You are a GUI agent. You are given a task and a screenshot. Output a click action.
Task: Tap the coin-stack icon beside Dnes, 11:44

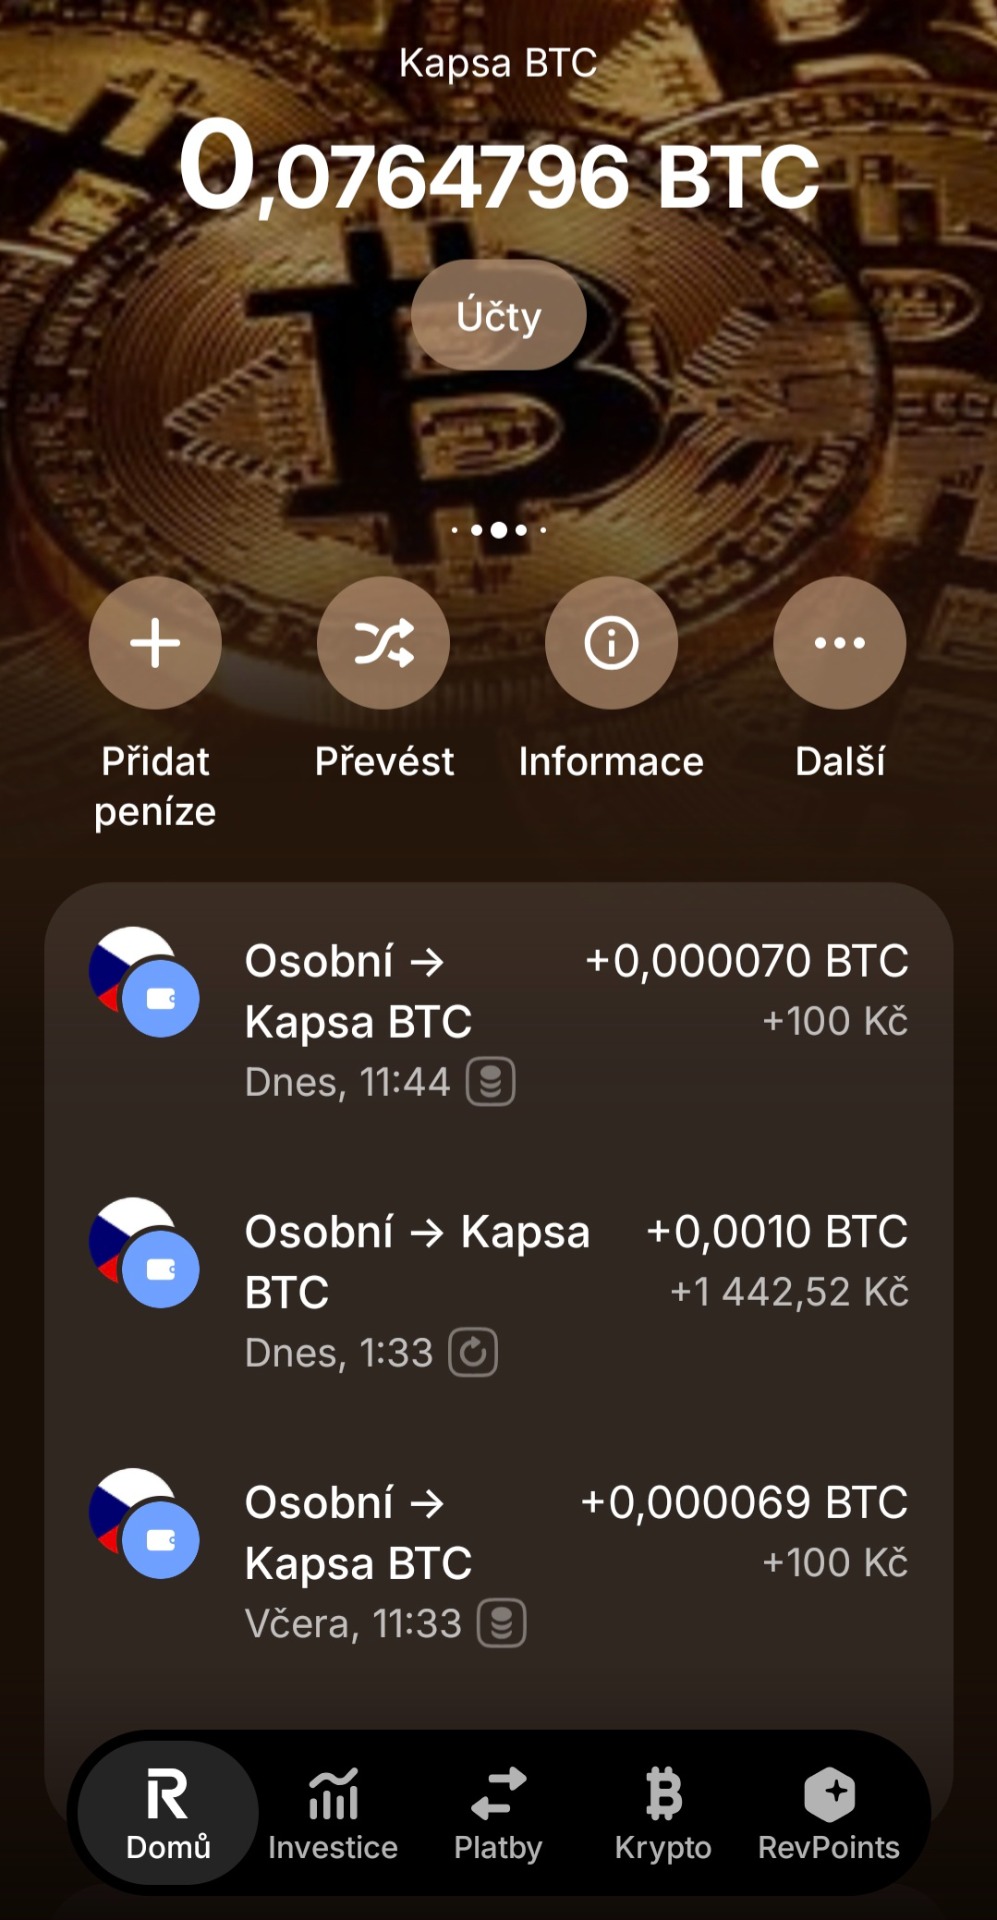click(x=491, y=1082)
